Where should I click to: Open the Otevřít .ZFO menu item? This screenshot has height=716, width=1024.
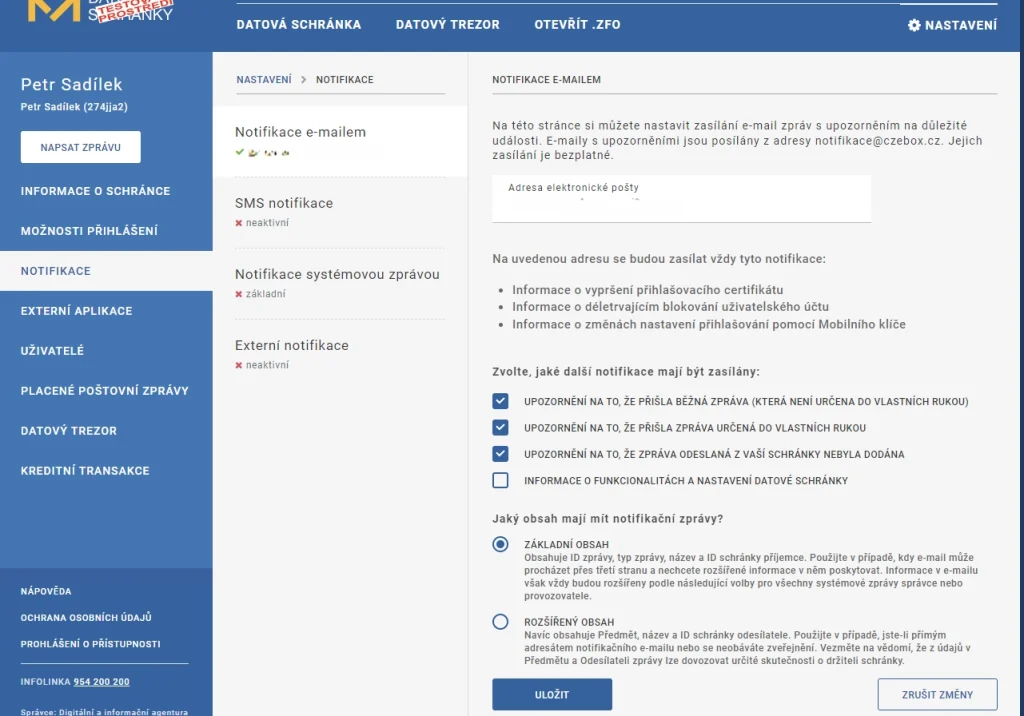click(x=577, y=25)
